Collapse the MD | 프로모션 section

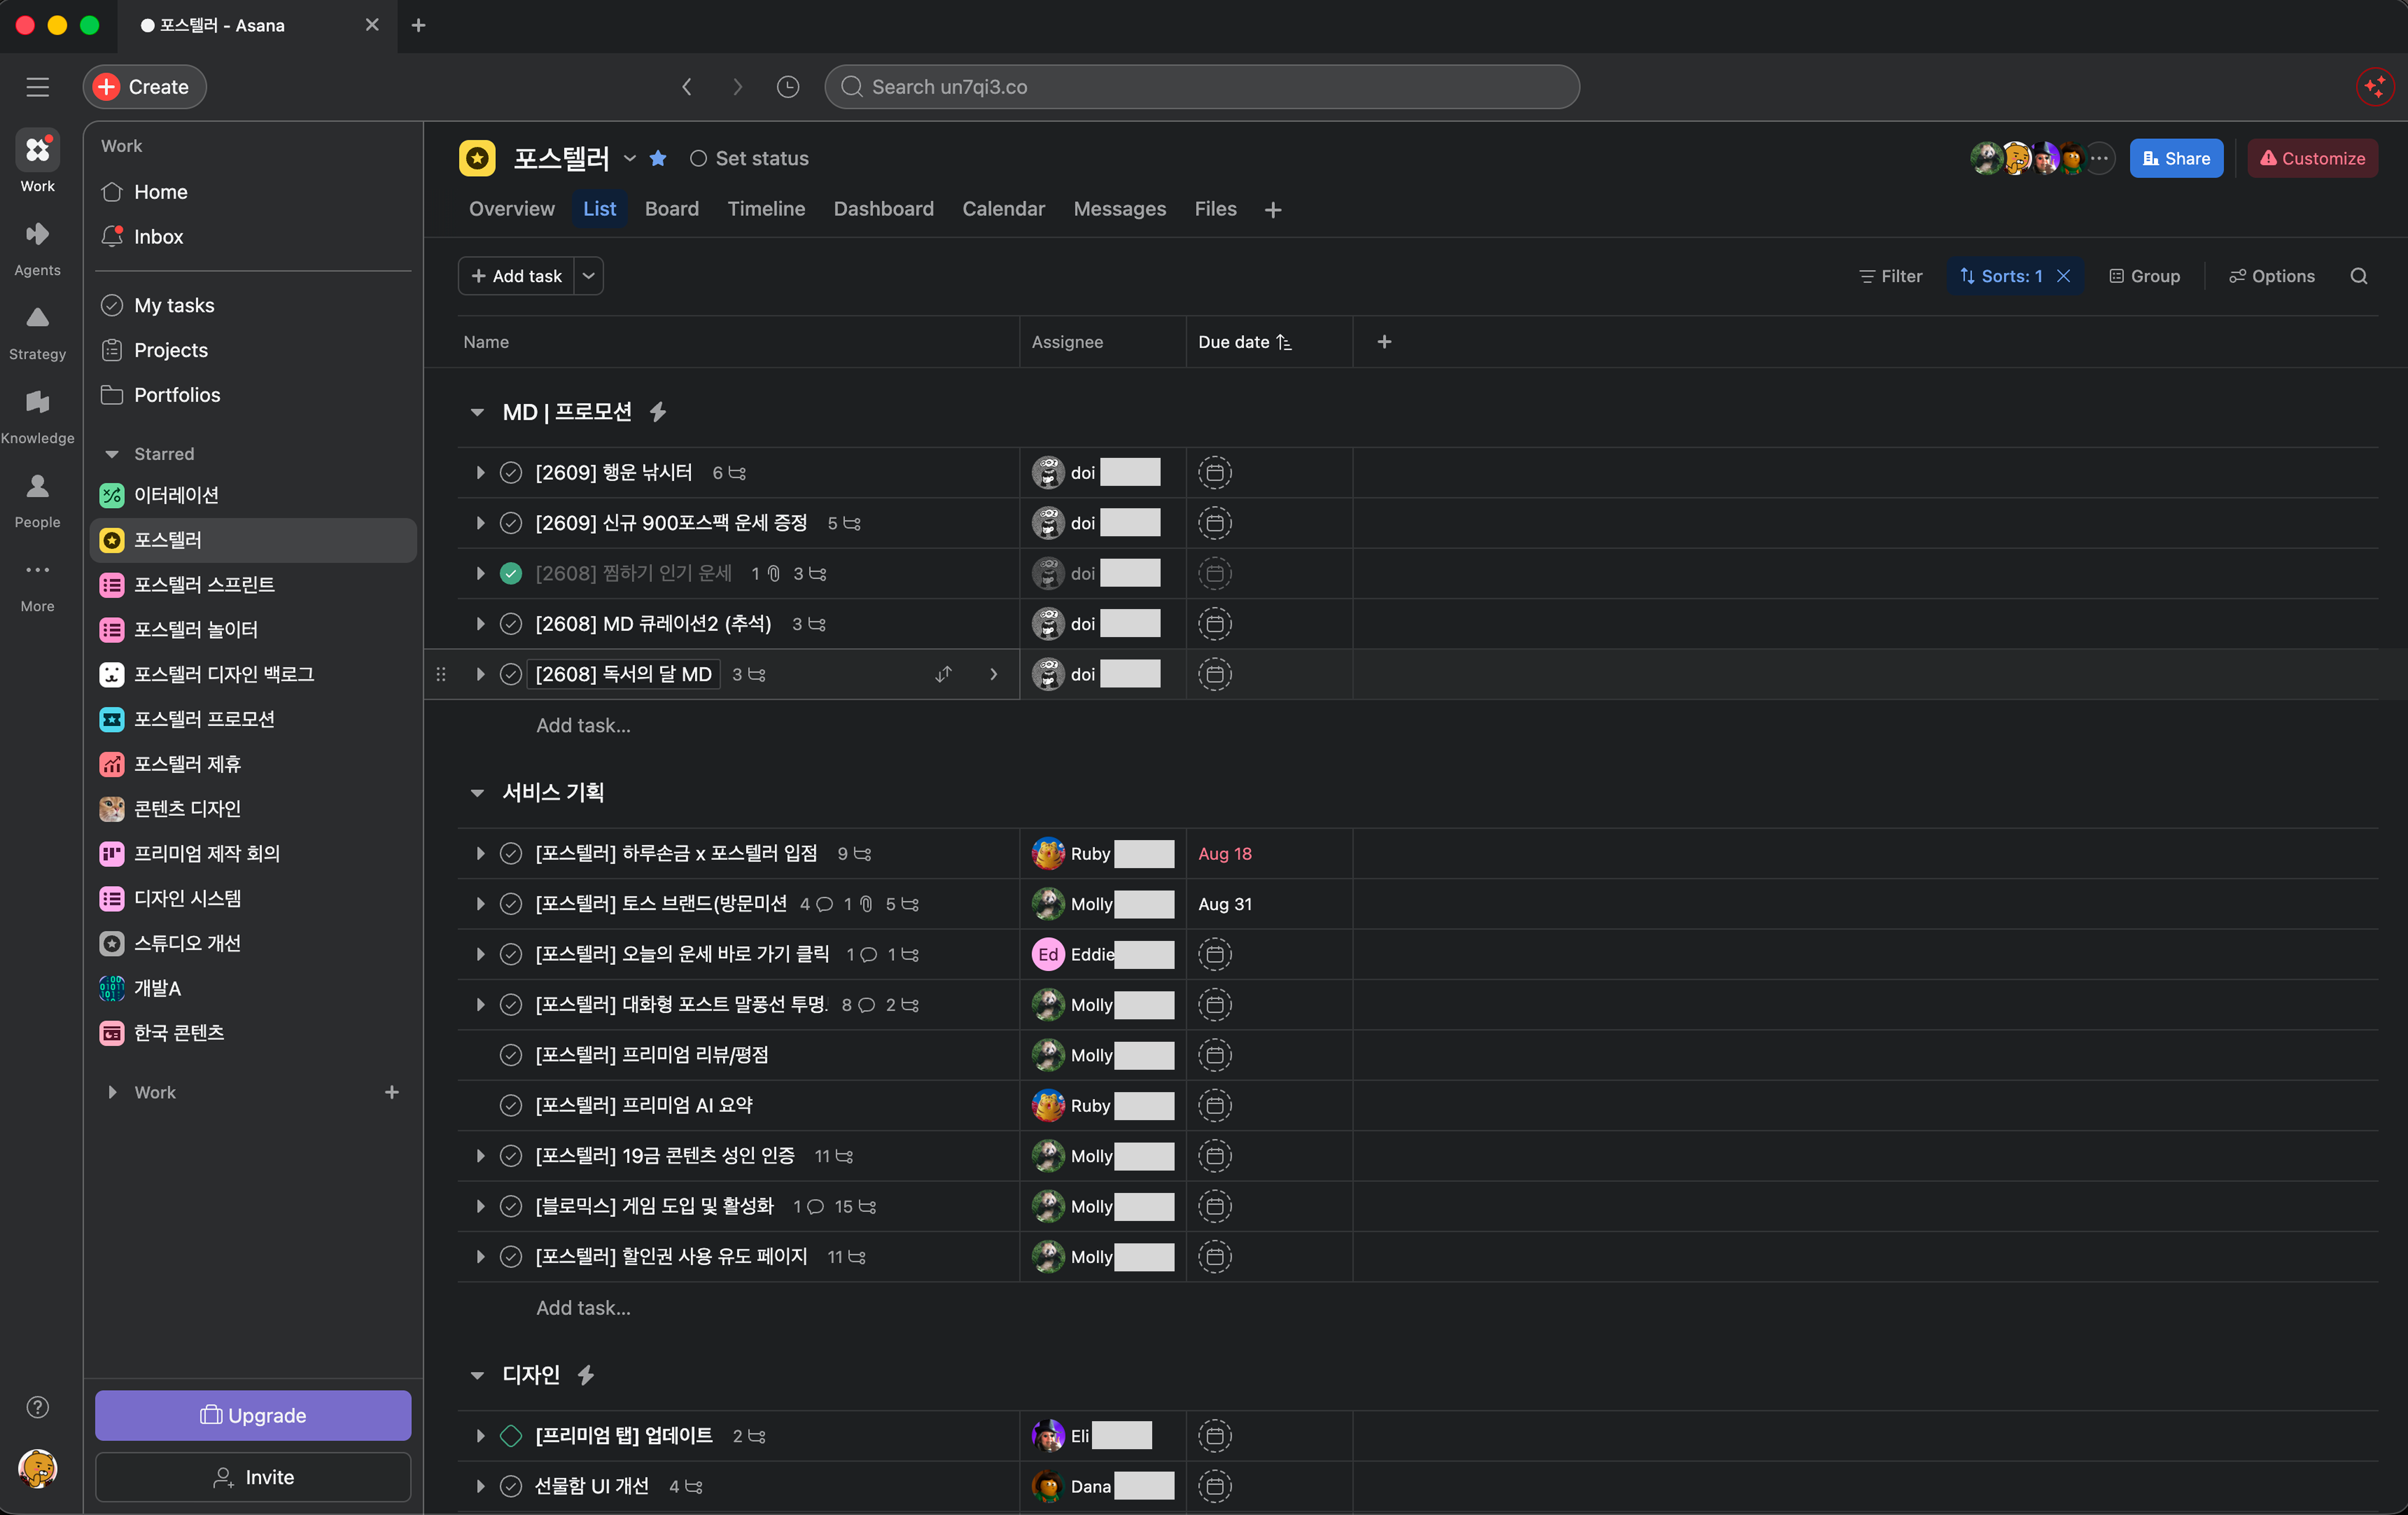[x=477, y=412]
